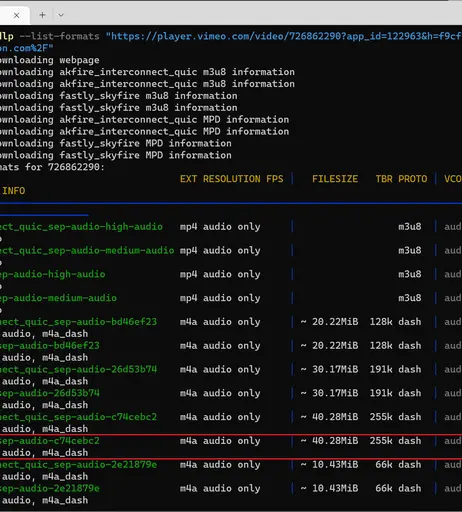Click the INFO header text
The height and width of the screenshot is (512, 462).
coord(14,191)
